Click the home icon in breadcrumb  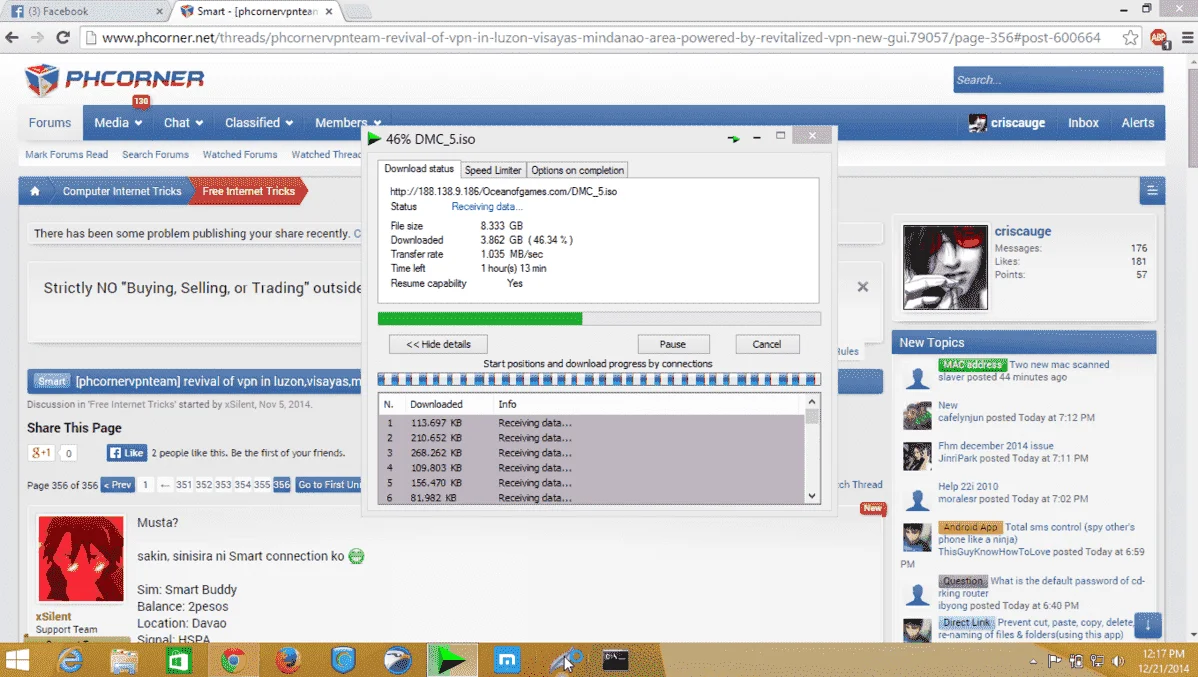34,191
